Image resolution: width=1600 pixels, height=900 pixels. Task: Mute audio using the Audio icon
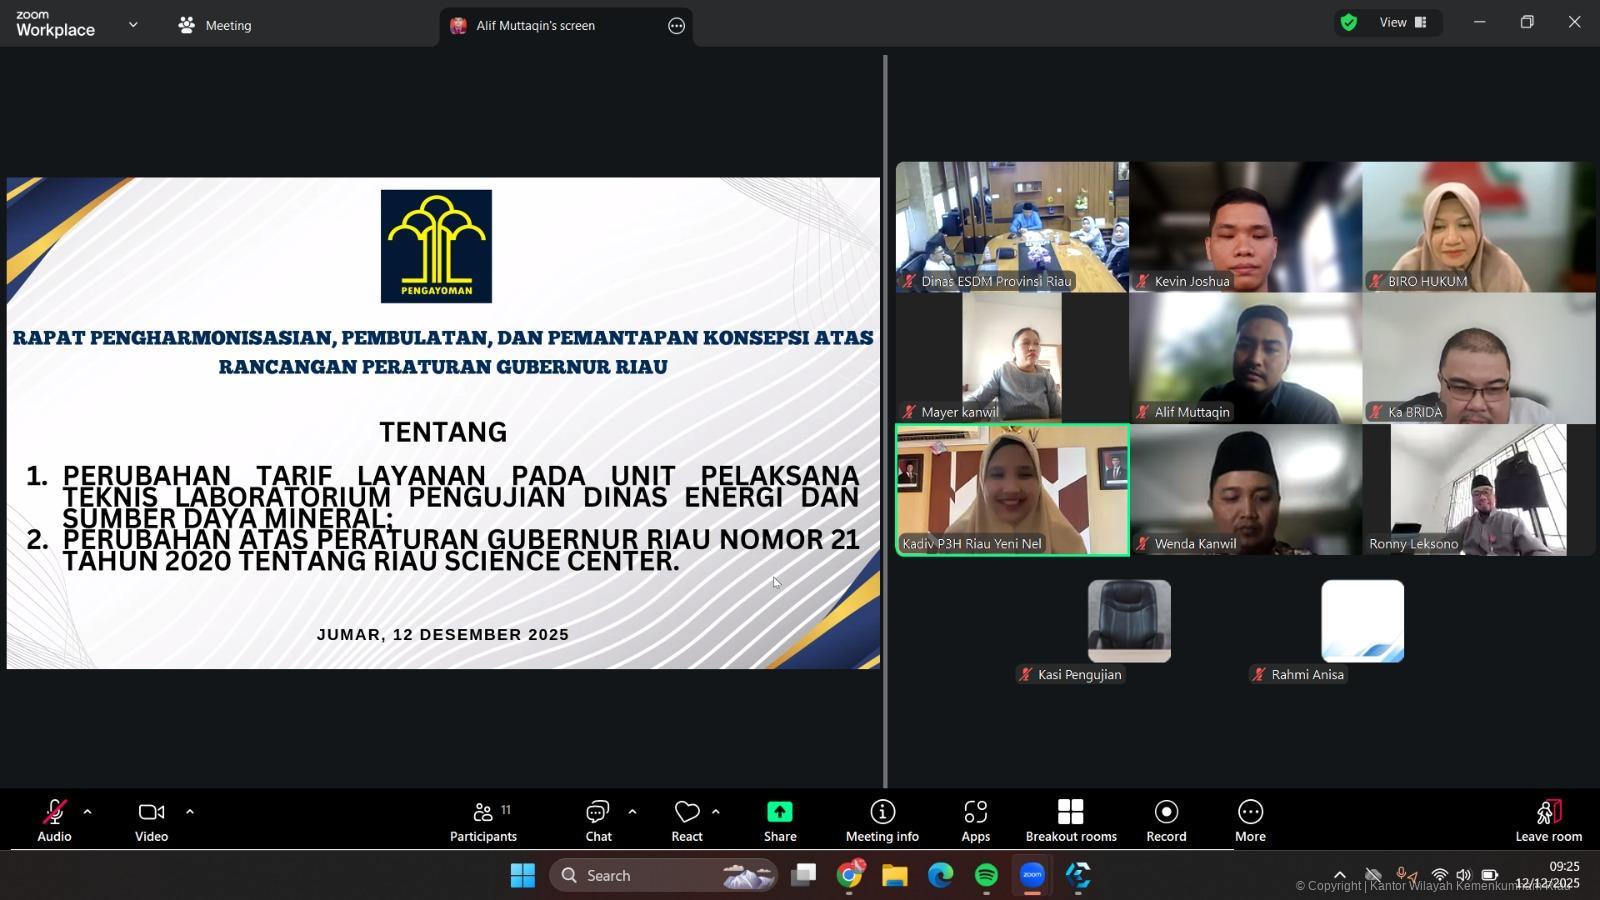(53, 818)
